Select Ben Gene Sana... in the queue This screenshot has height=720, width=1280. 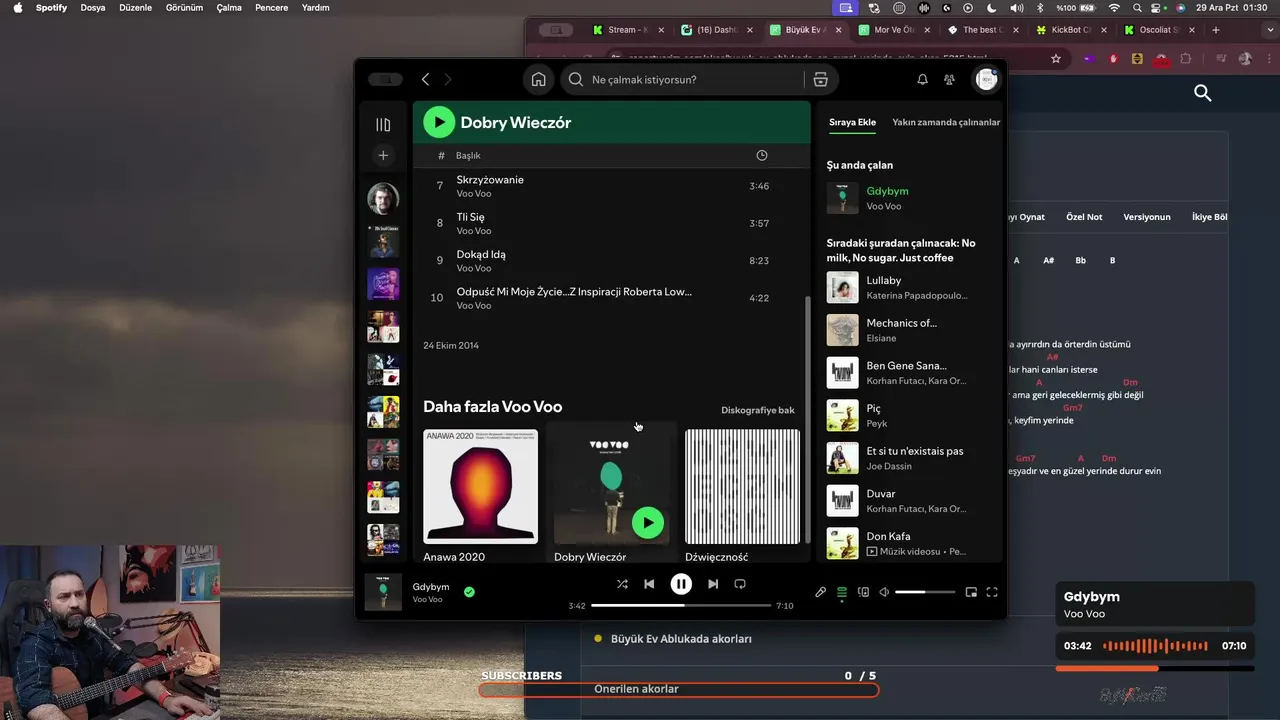(x=910, y=372)
